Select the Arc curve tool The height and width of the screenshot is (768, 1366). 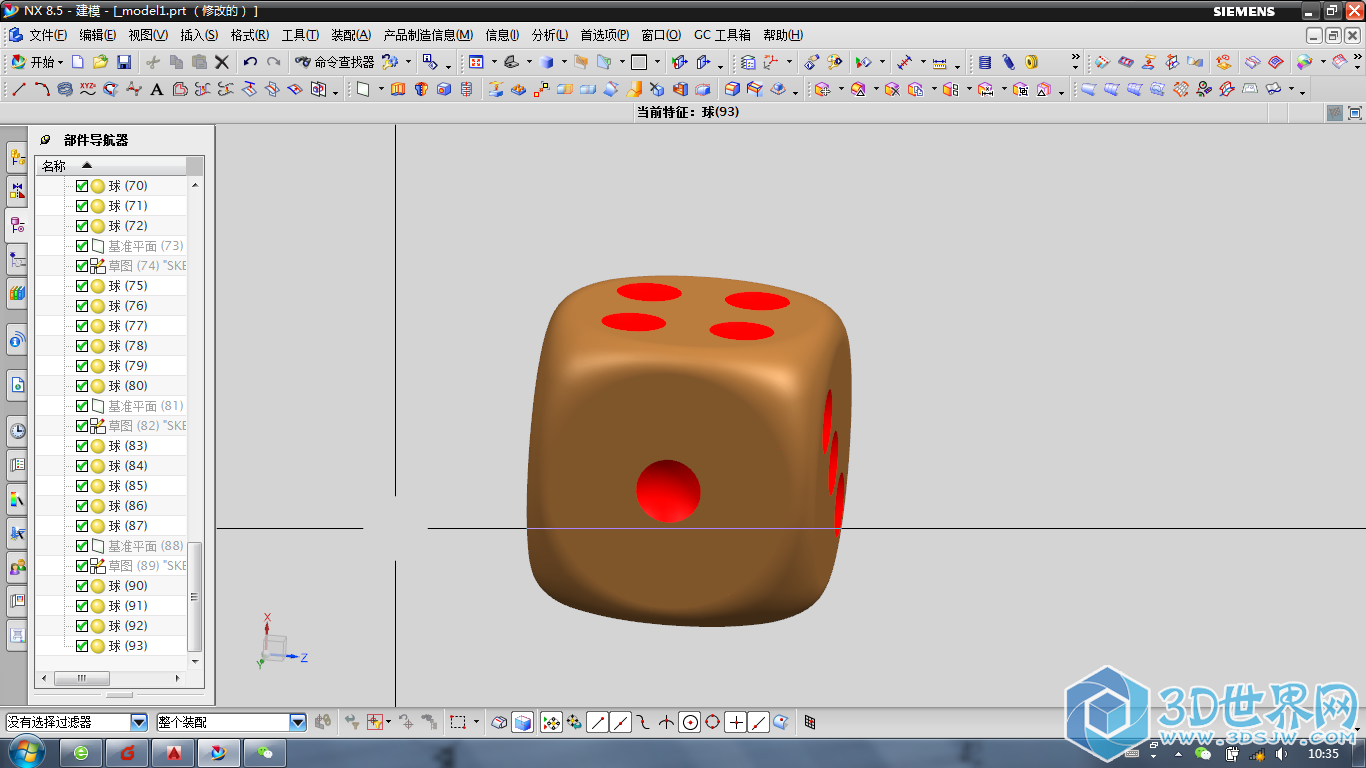pyautogui.click(x=42, y=89)
